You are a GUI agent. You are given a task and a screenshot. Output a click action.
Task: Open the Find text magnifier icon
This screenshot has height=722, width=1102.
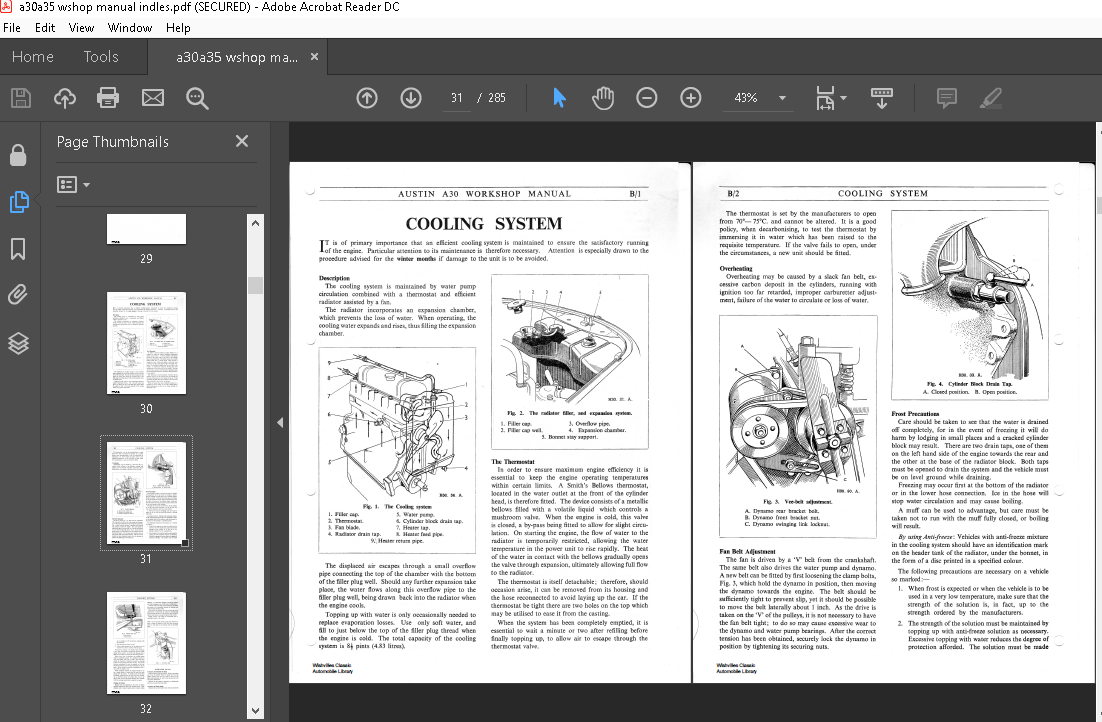point(197,98)
